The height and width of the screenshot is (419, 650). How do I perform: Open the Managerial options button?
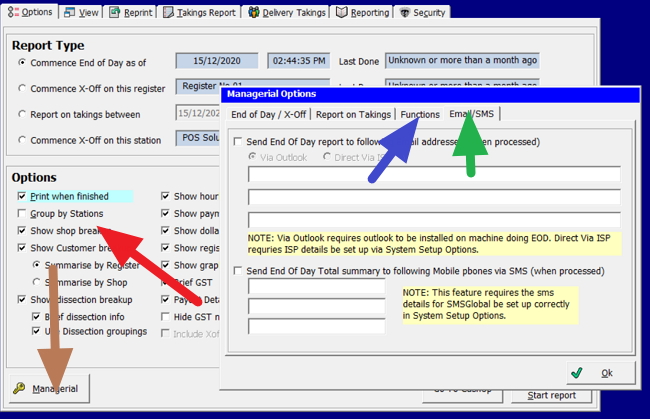[x=49, y=389]
